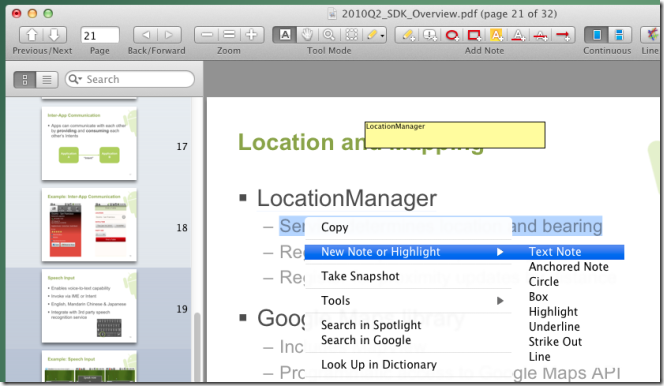Choose Look Up in Dictionary

coord(408,364)
